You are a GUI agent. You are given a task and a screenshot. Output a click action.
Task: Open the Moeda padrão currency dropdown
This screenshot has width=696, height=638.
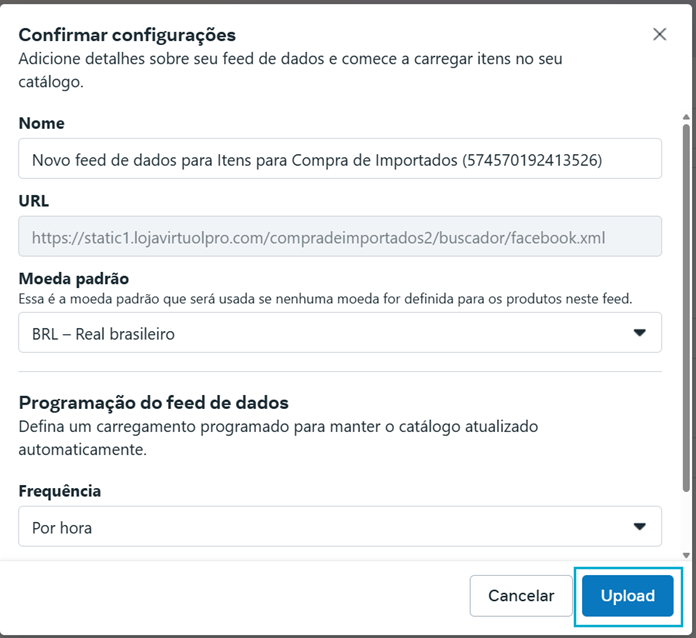pos(340,333)
